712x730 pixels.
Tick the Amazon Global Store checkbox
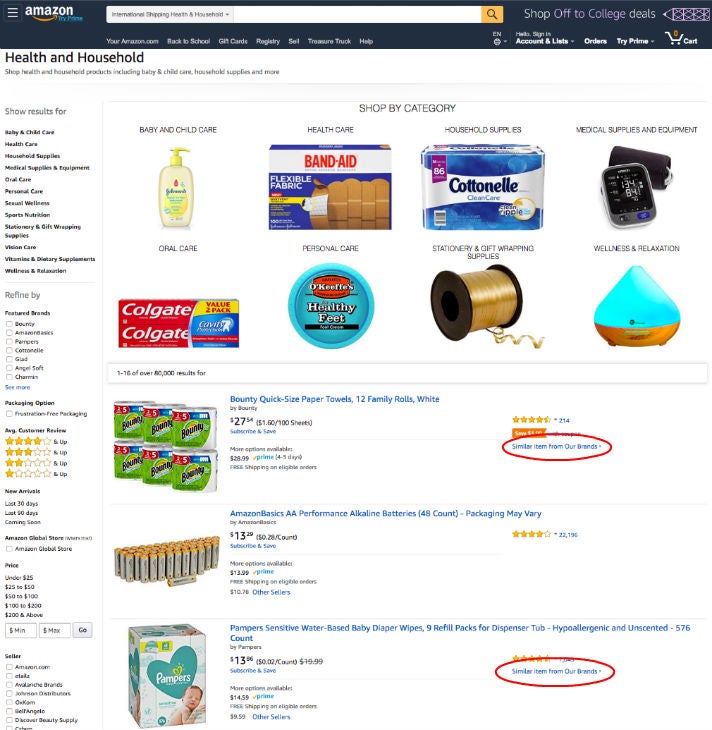coord(9,548)
